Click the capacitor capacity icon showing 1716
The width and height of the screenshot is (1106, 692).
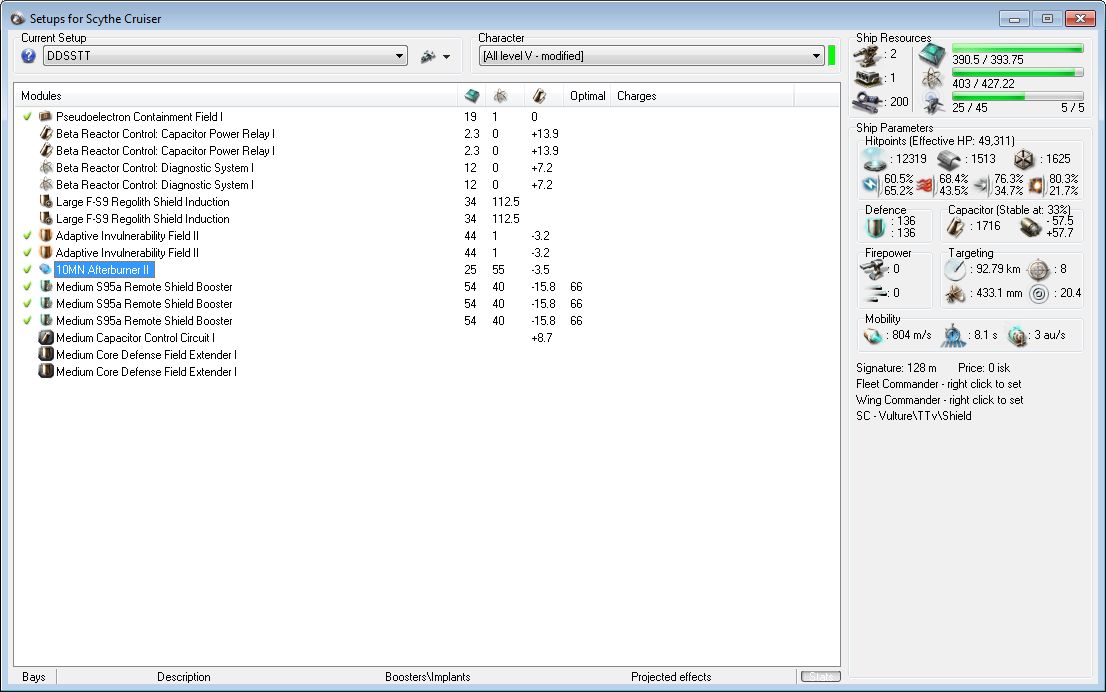coord(956,227)
